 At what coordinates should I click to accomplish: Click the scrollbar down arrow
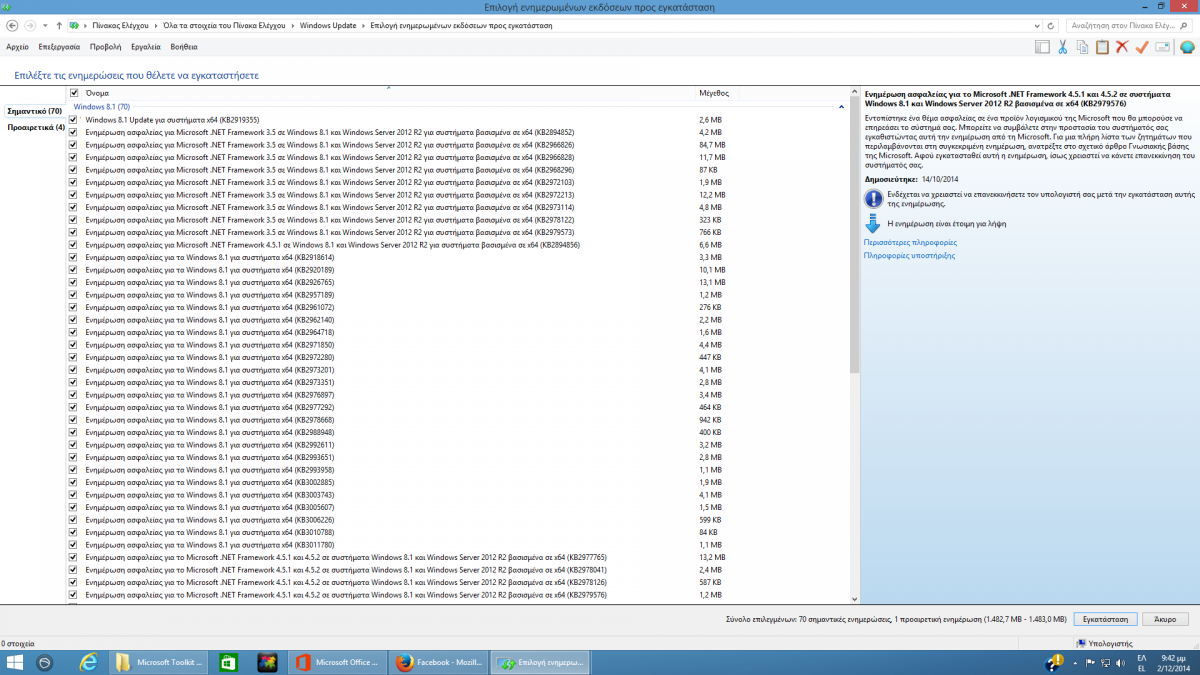(x=854, y=599)
